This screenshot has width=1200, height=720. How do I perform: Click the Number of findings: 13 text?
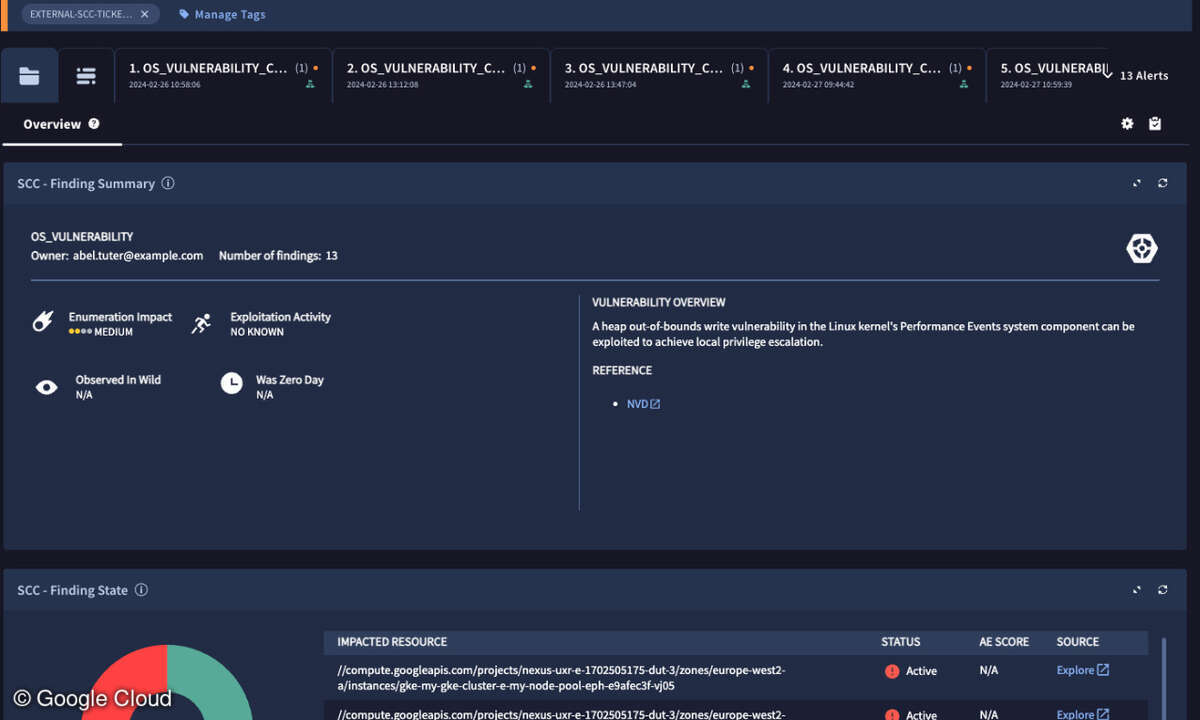click(278, 256)
